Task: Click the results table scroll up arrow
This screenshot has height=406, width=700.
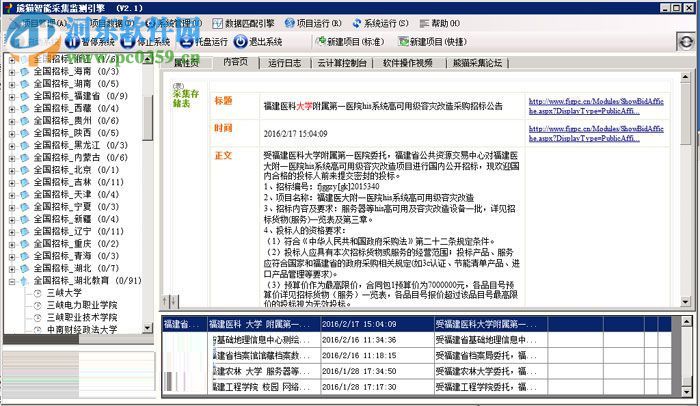Action: 687,321
